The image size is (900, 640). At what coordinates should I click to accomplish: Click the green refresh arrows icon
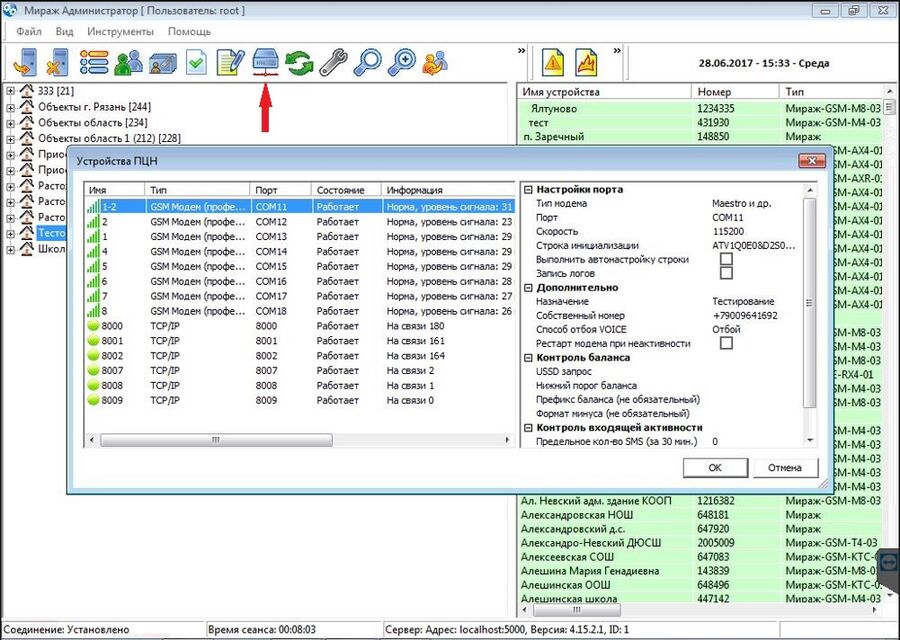pyautogui.click(x=299, y=63)
